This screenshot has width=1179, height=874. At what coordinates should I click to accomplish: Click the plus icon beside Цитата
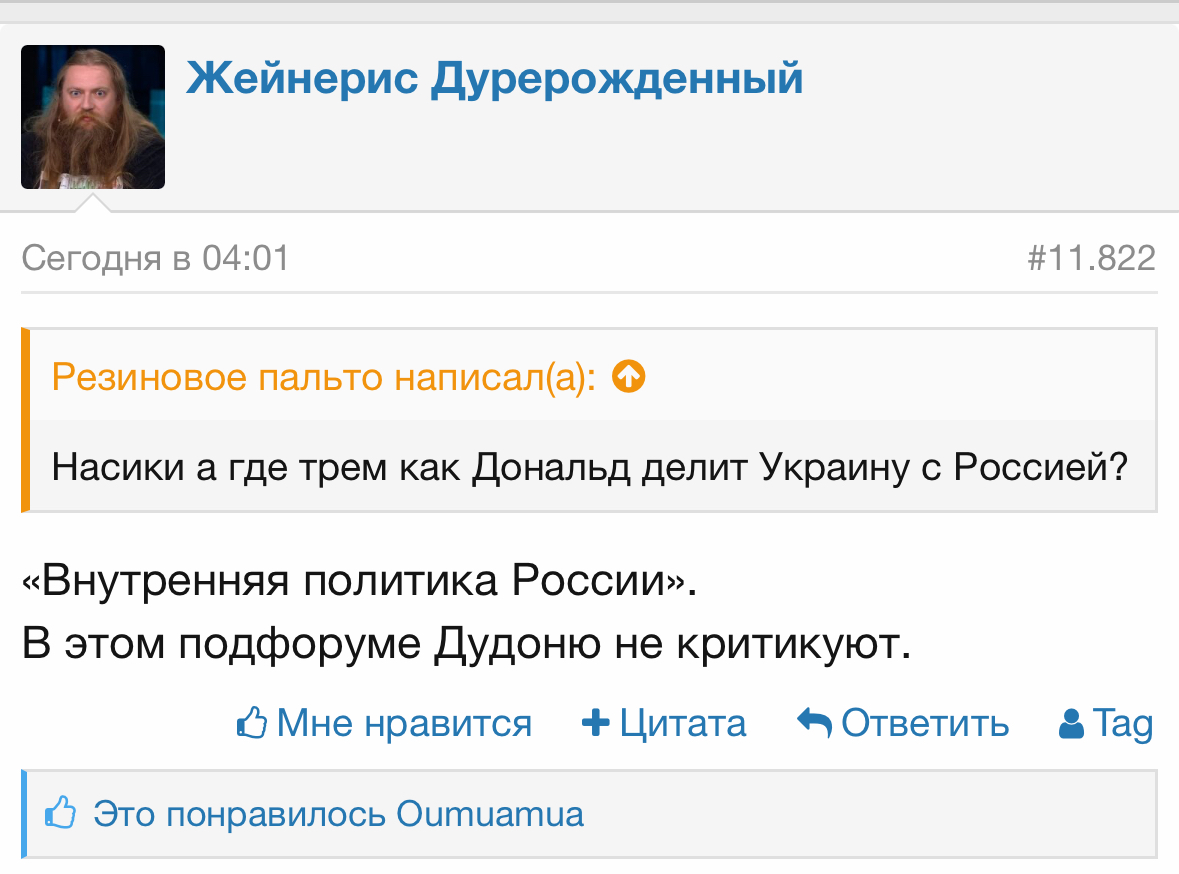tap(596, 723)
